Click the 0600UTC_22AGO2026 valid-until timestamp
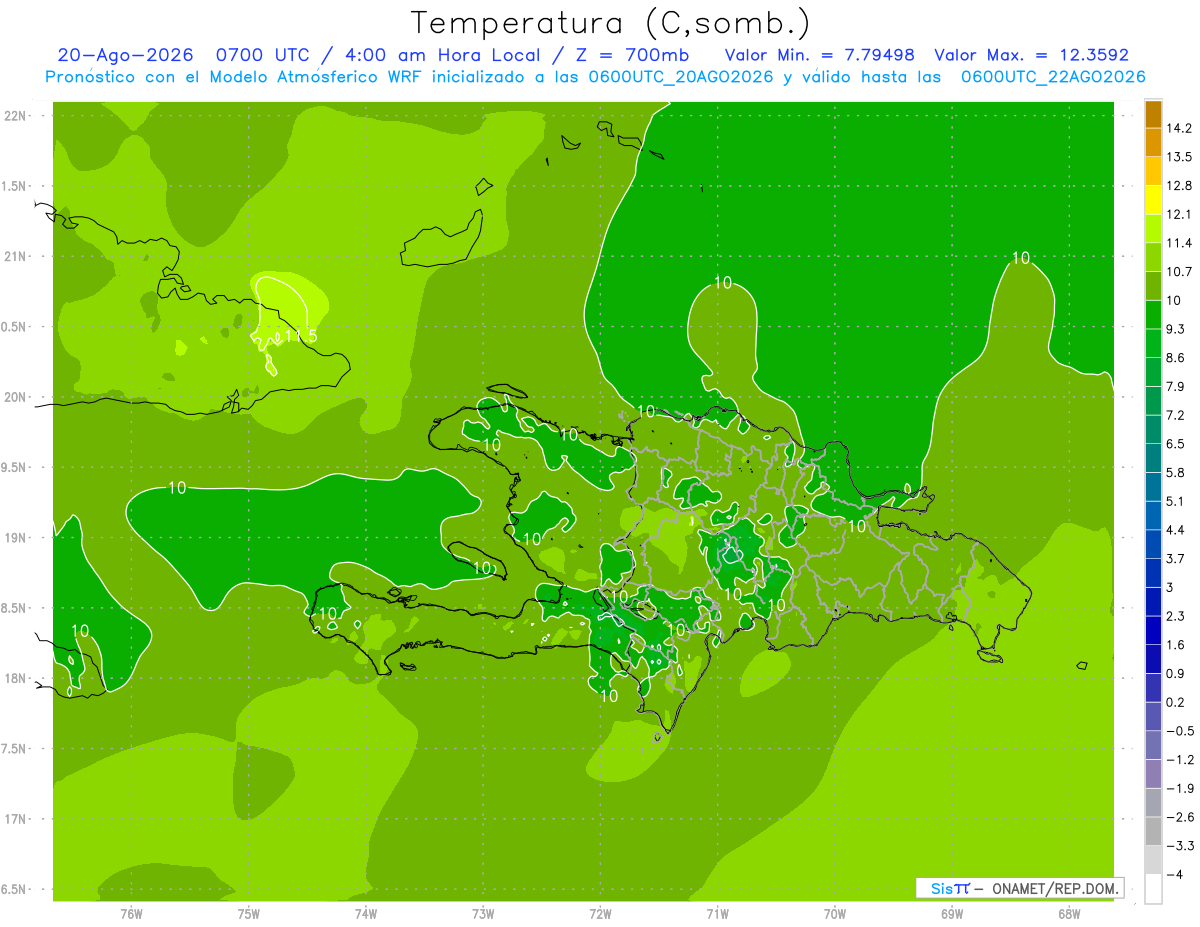The width and height of the screenshot is (1200, 927). (1053, 77)
